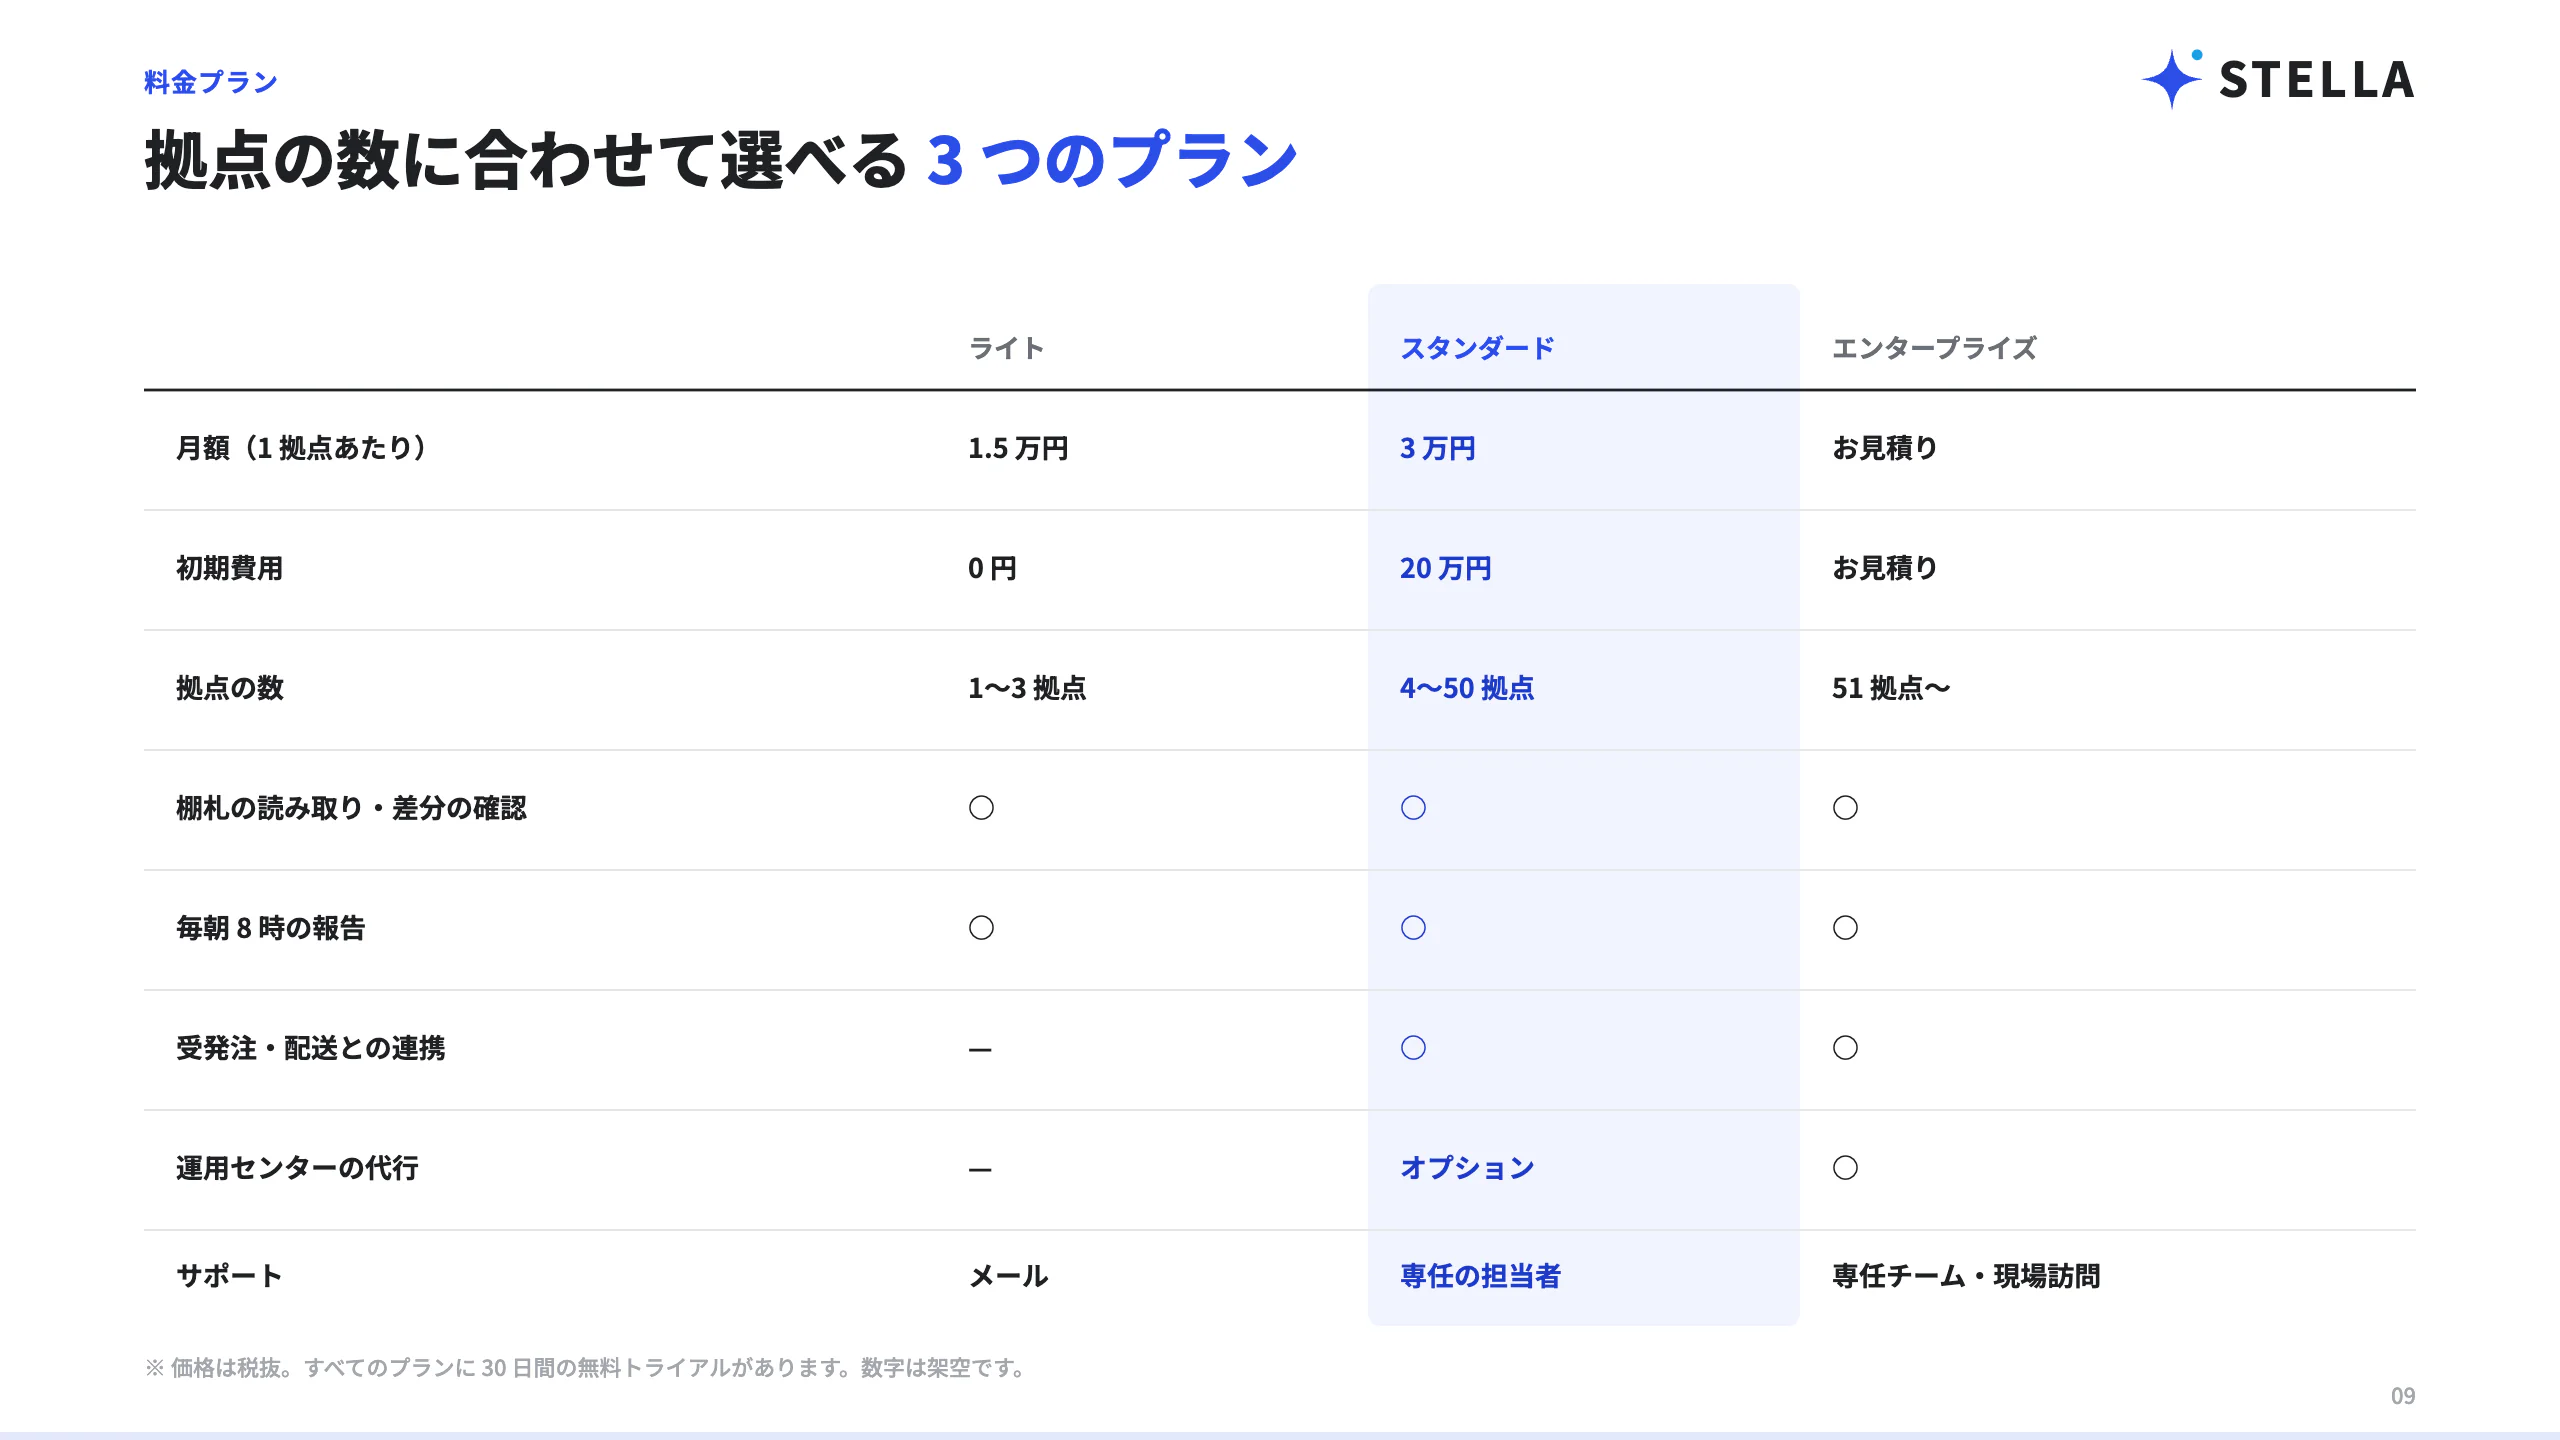Click the dash mark for ライト 運用センターの代行
Screen dimensions: 2560x1440
coord(980,1170)
